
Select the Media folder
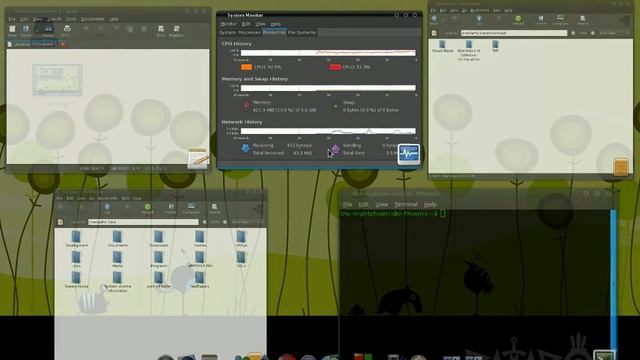(x=118, y=259)
